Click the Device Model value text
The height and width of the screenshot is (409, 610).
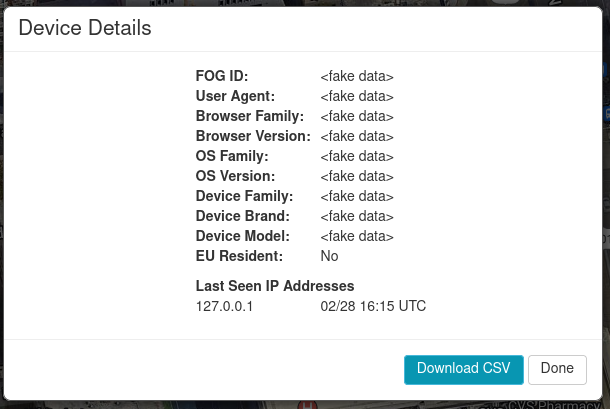(x=357, y=236)
